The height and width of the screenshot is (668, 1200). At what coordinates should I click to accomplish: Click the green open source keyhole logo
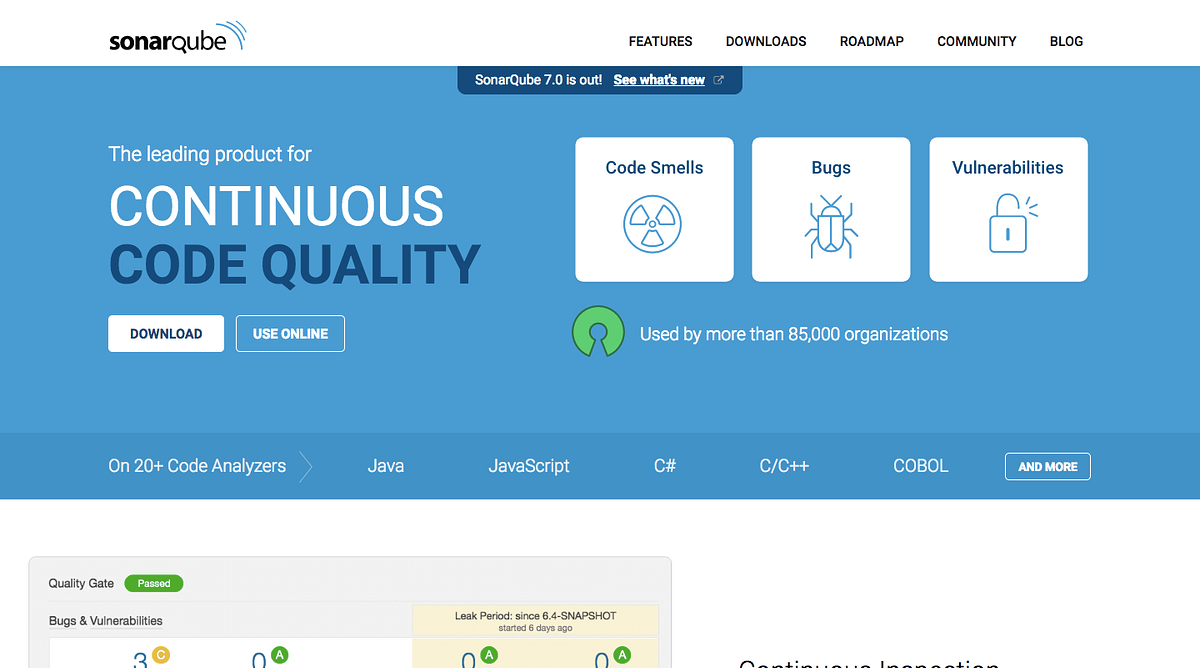pyautogui.click(x=598, y=331)
